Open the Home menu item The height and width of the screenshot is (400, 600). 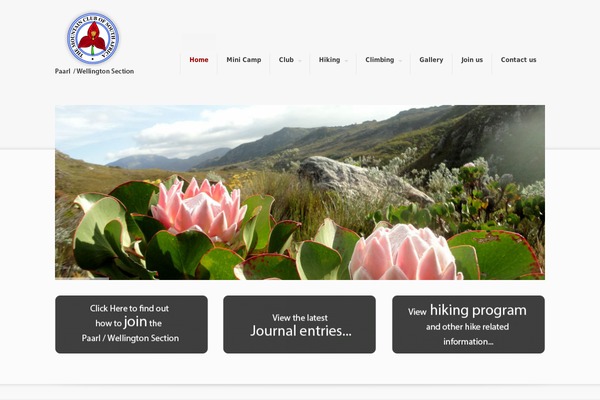click(199, 60)
